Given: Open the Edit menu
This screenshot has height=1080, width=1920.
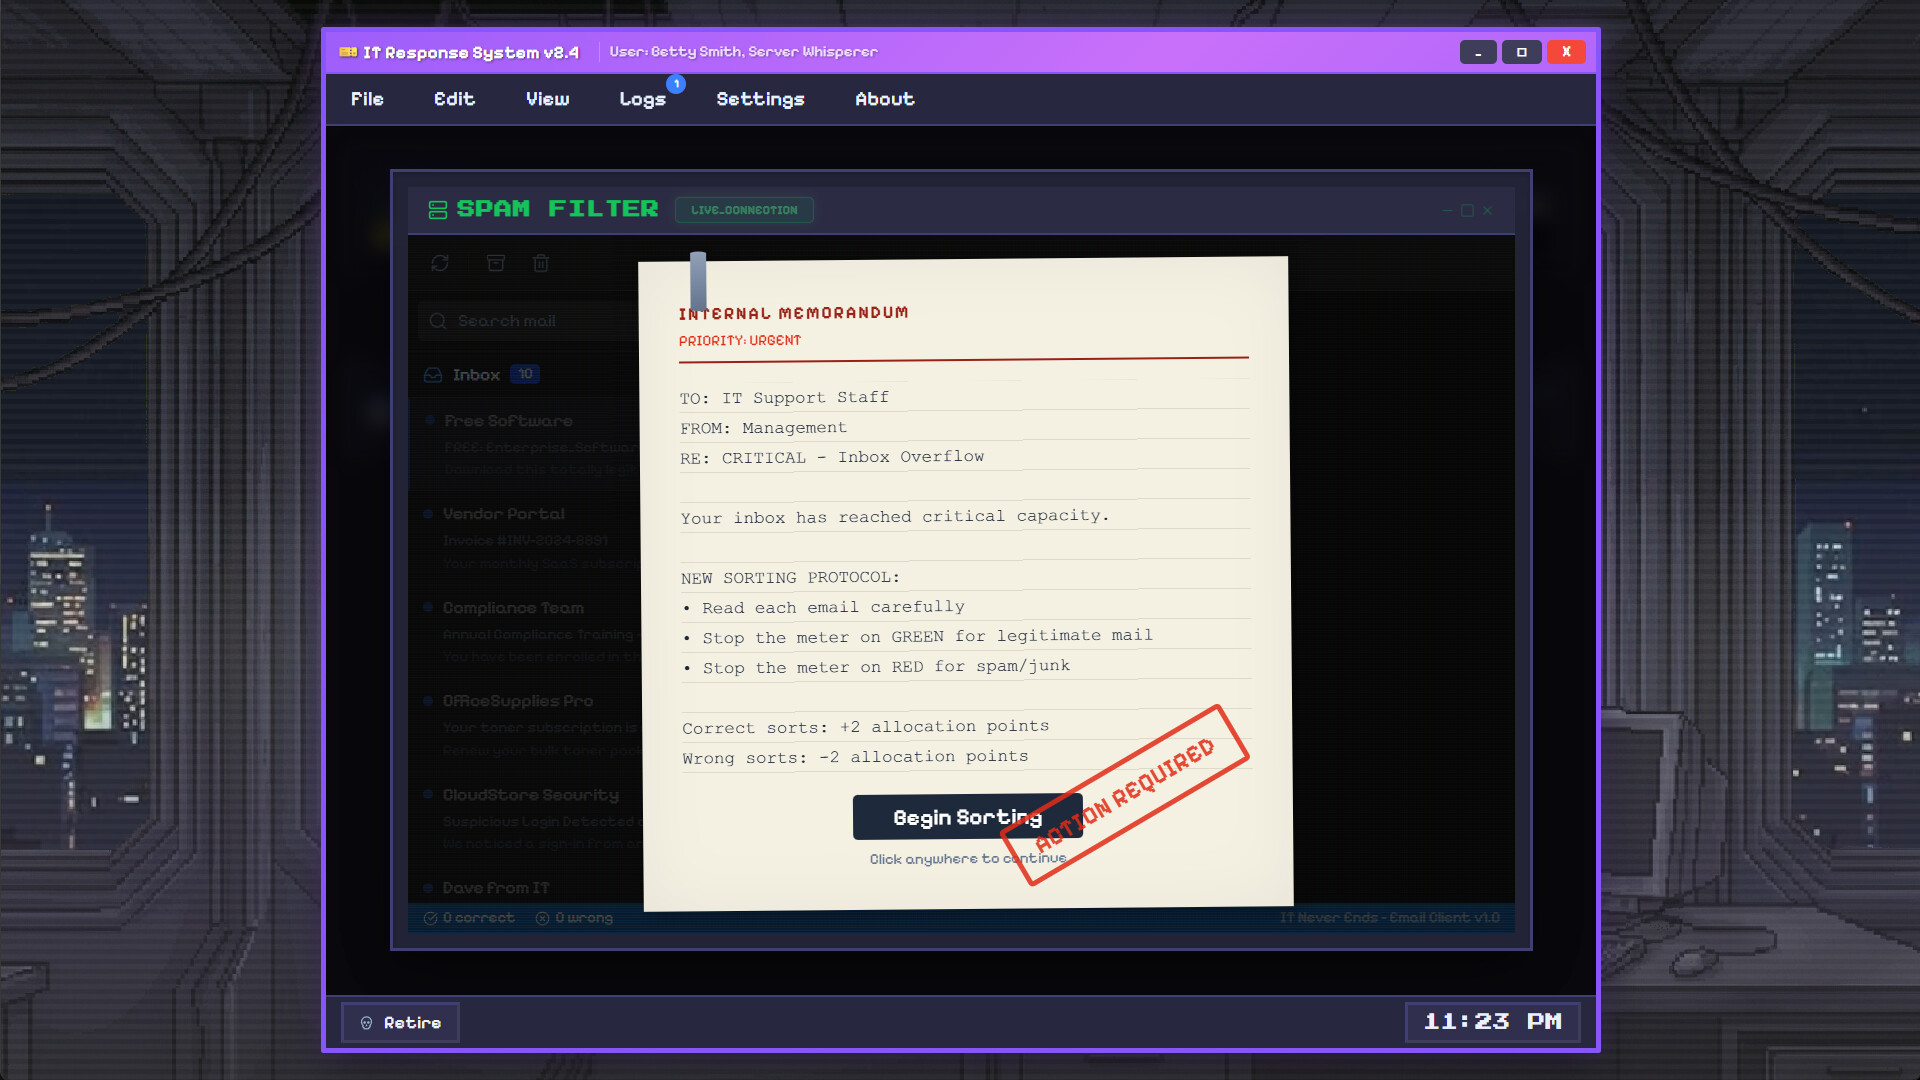Looking at the screenshot, I should [x=454, y=99].
